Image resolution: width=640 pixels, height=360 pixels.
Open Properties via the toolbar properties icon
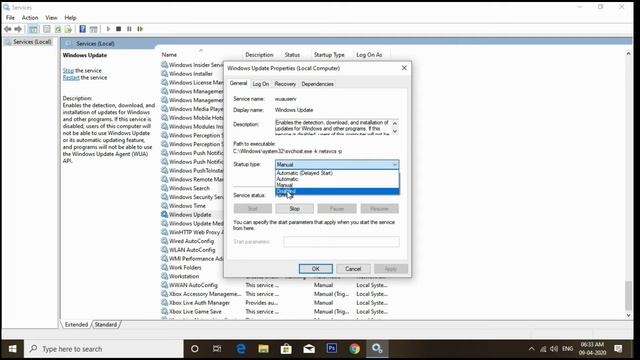[47, 29]
